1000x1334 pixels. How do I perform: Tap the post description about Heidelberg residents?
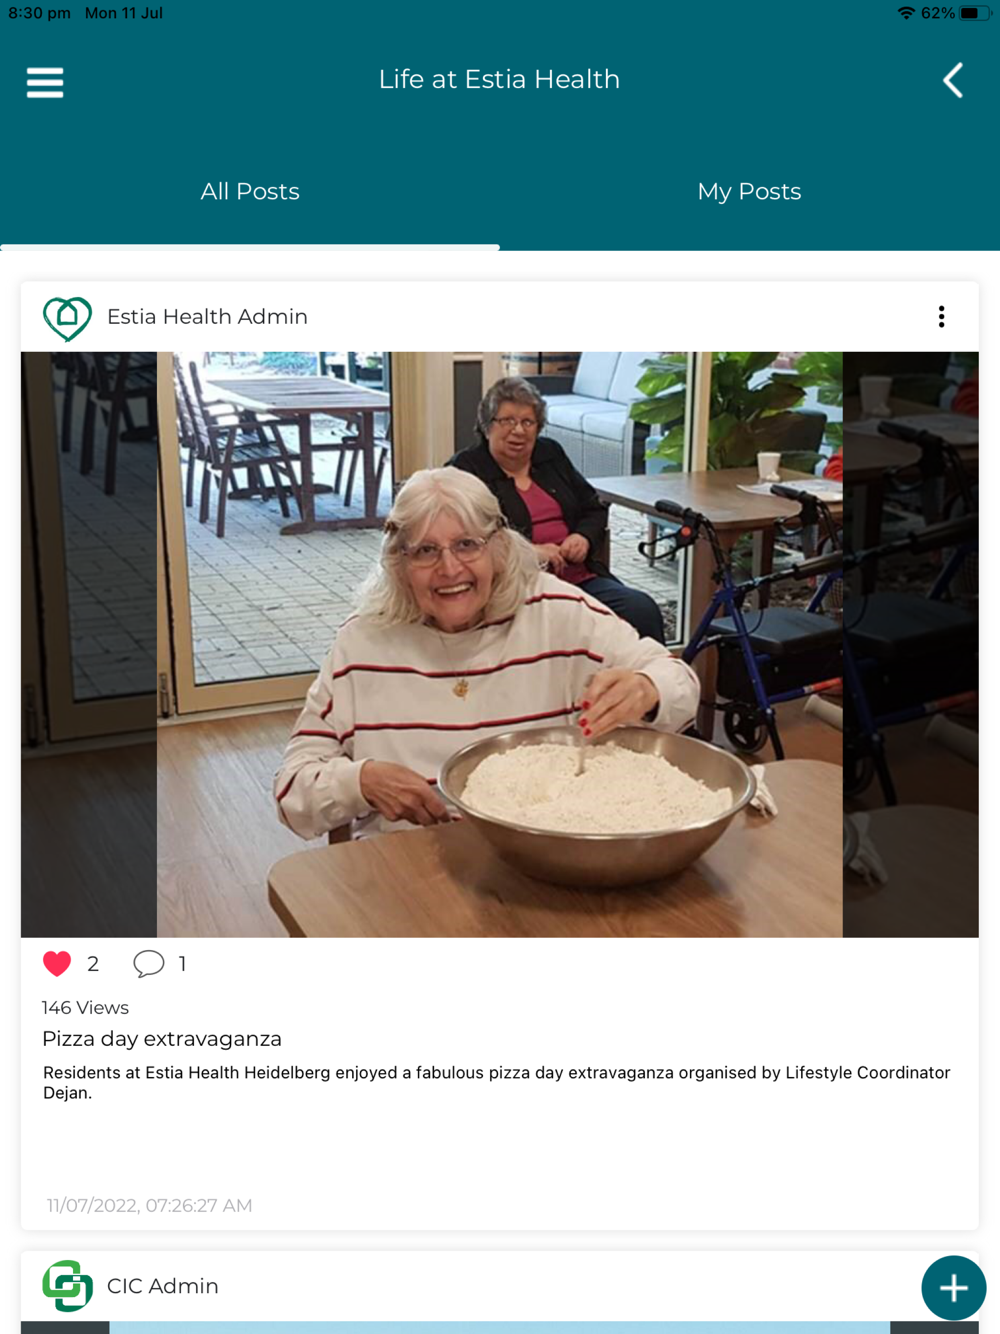[x=496, y=1082]
